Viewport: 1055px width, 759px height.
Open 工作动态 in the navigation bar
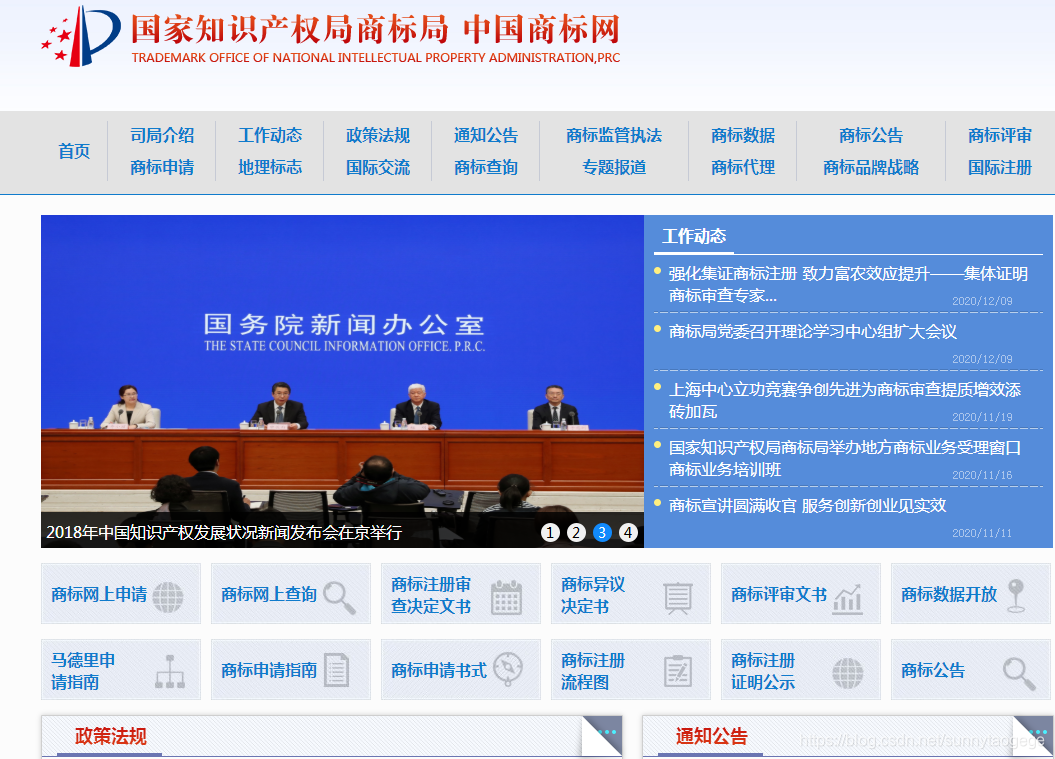(x=270, y=135)
